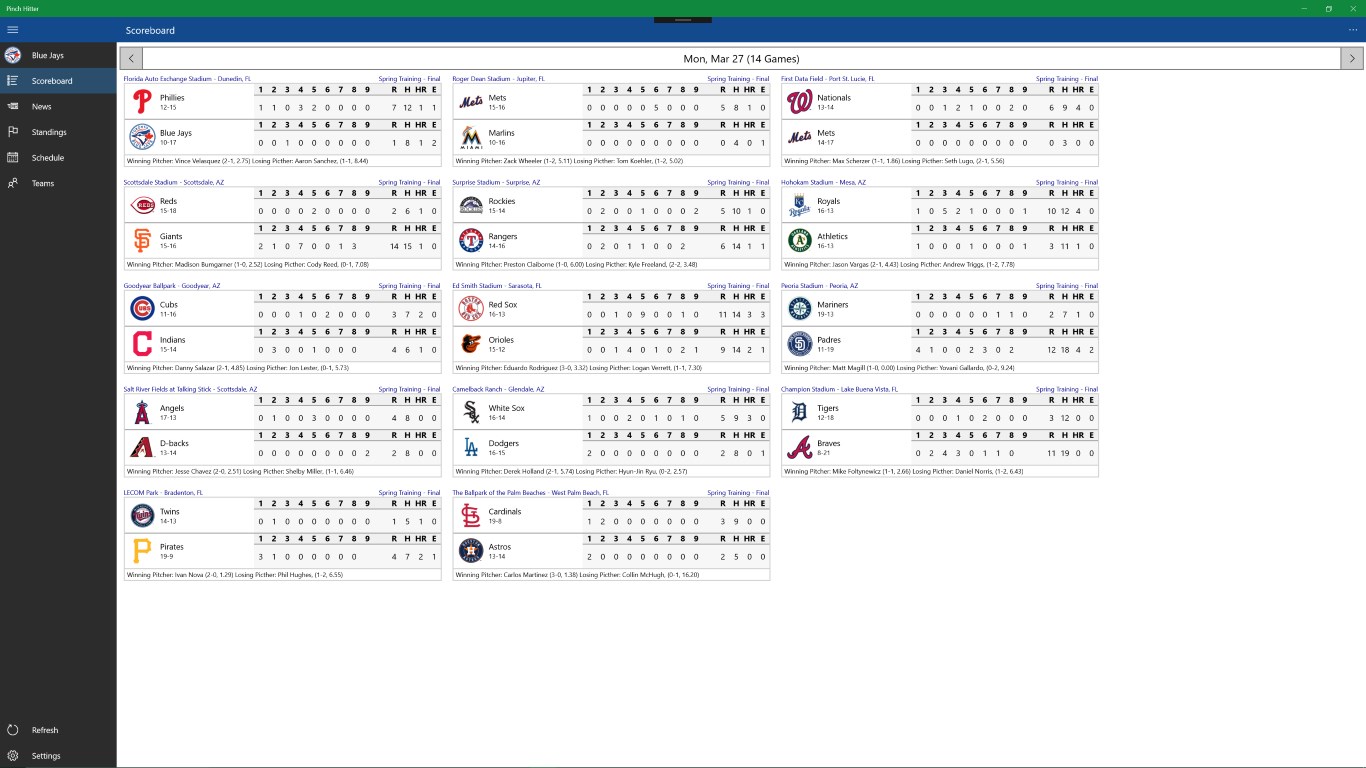Open the more options ellipsis
This screenshot has width=1366, height=768.
coord(1353,30)
